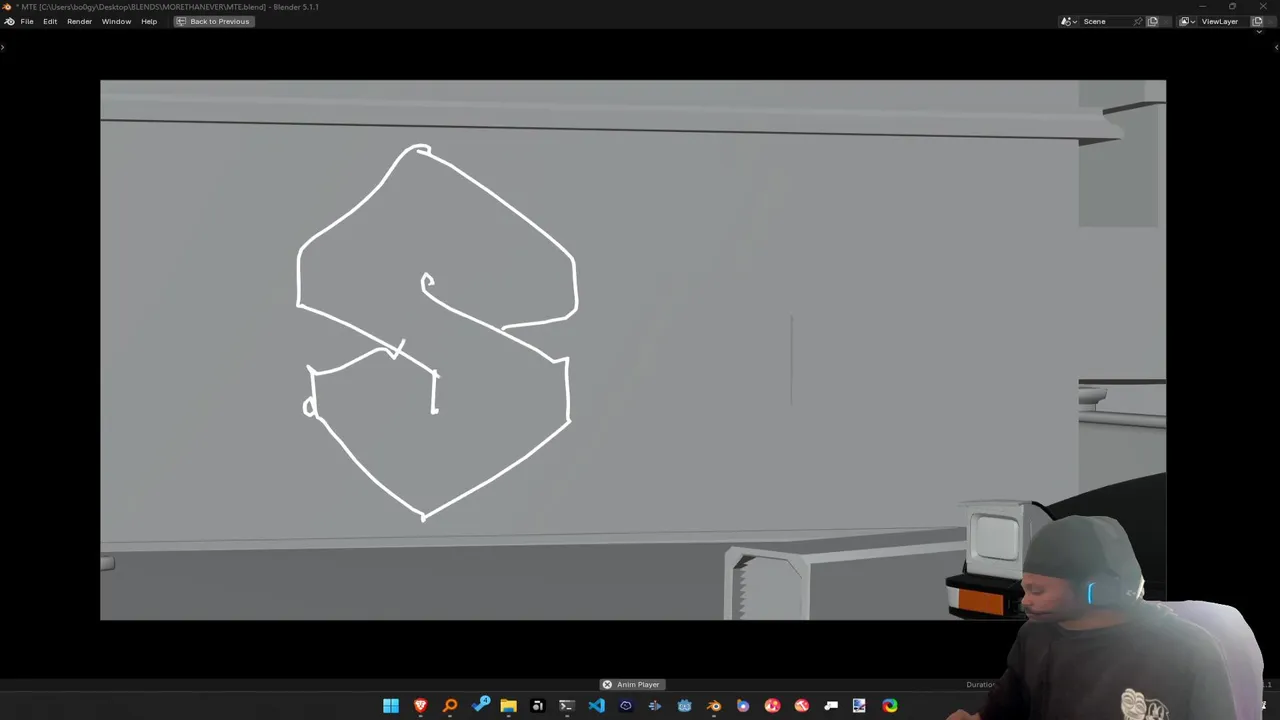Open the Window menu

pos(116,21)
